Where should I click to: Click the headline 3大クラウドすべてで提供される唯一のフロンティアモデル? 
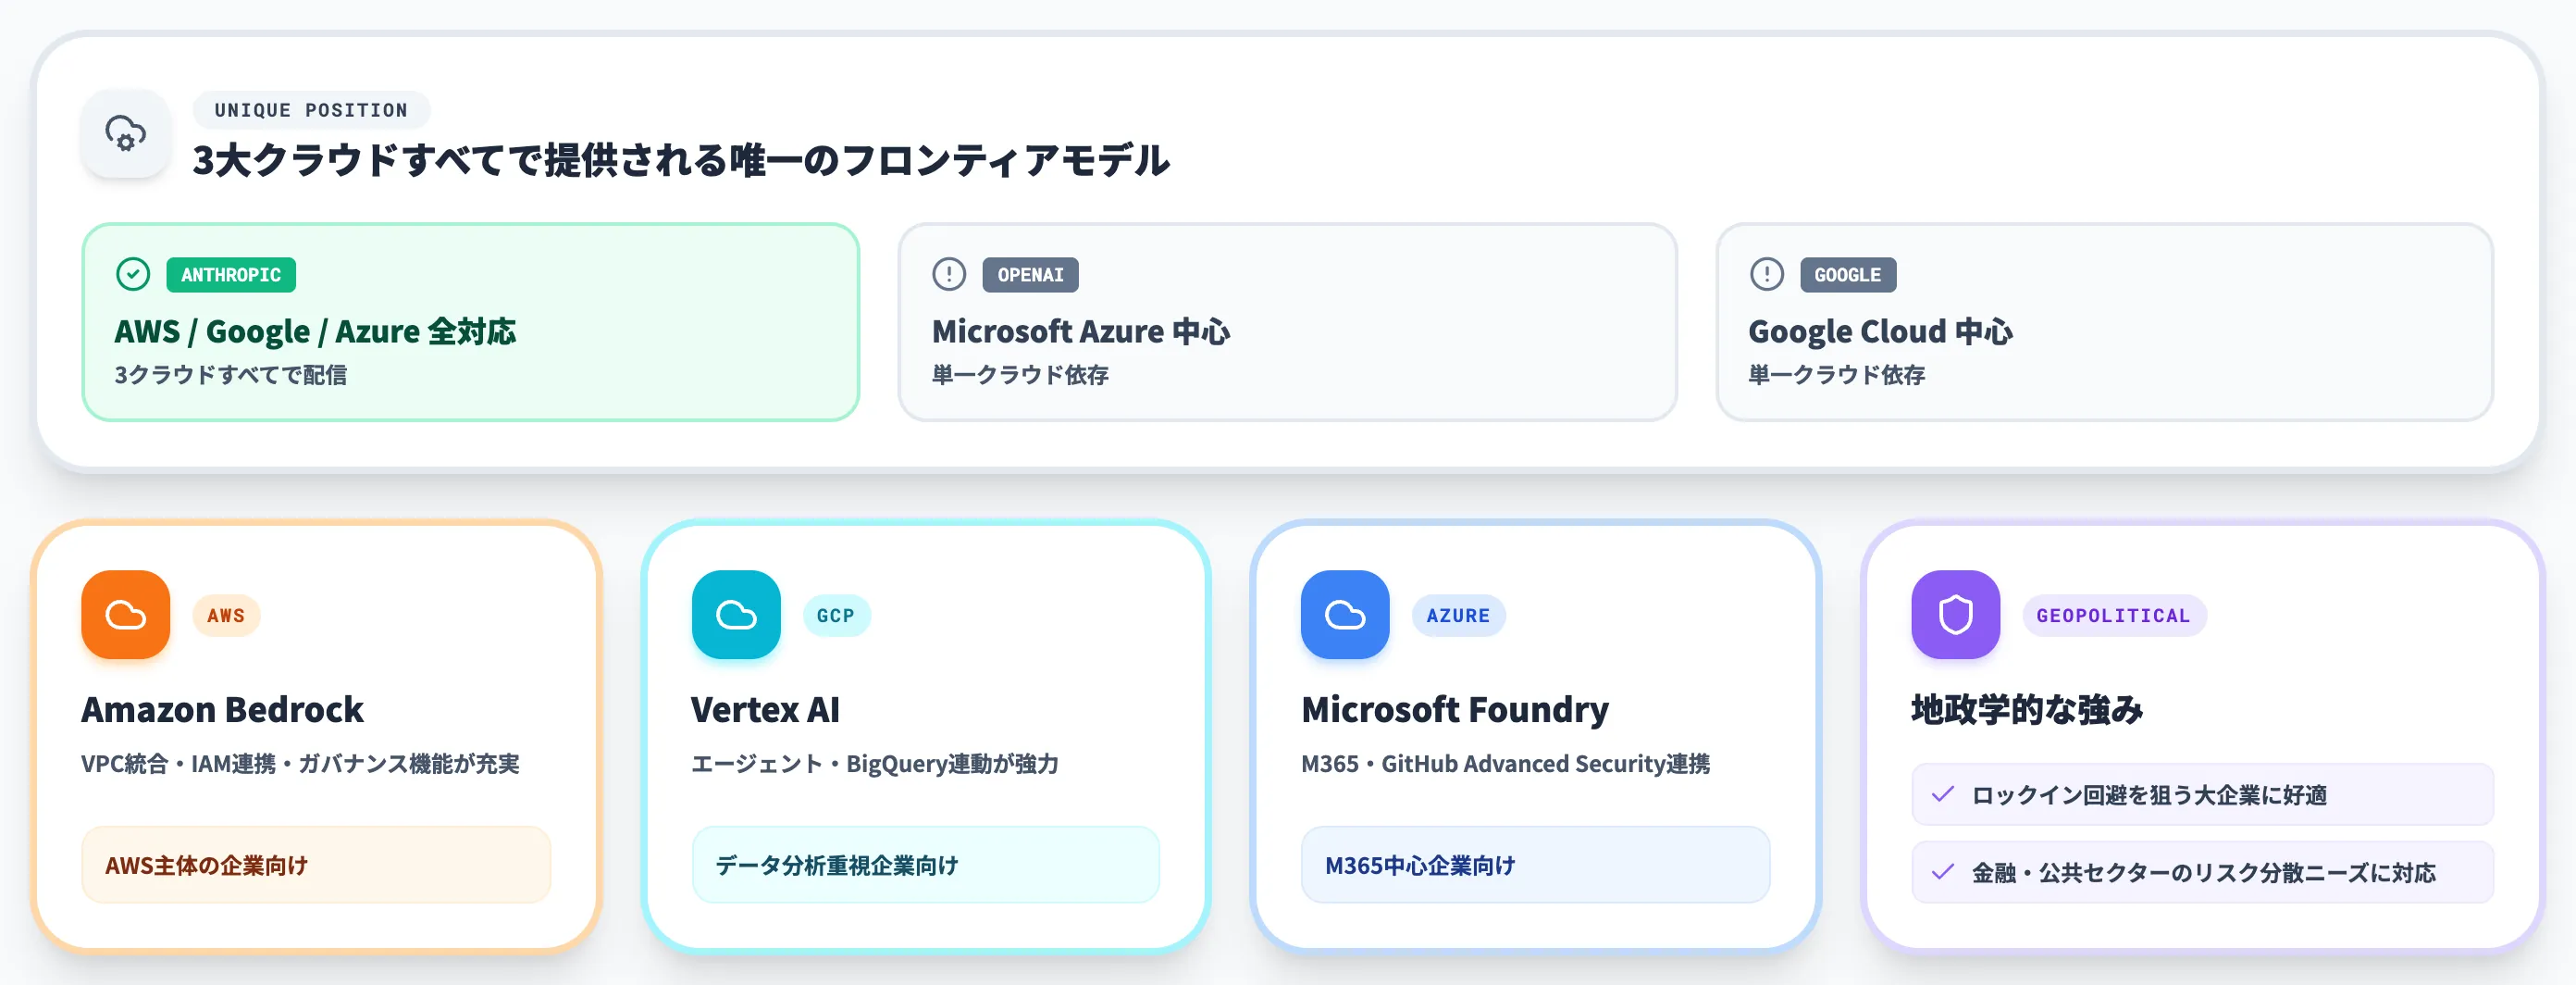680,160
